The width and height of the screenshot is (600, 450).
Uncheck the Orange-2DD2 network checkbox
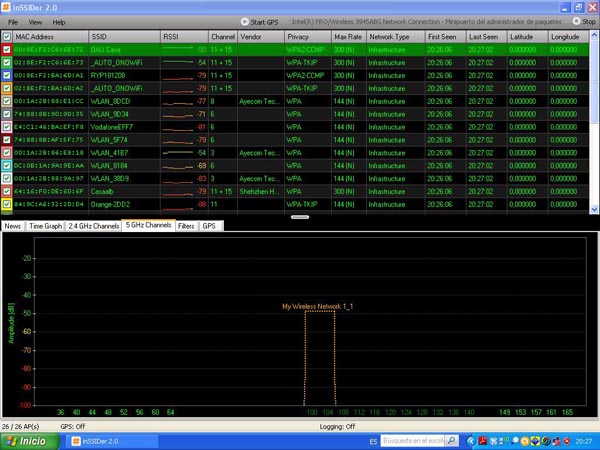pyautogui.click(x=7, y=204)
